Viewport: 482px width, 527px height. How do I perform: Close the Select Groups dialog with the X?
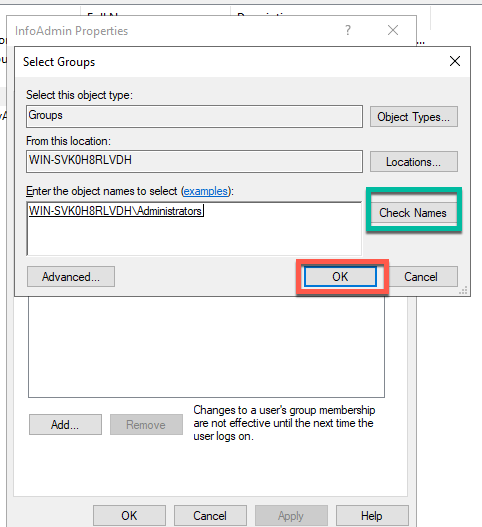click(x=455, y=61)
